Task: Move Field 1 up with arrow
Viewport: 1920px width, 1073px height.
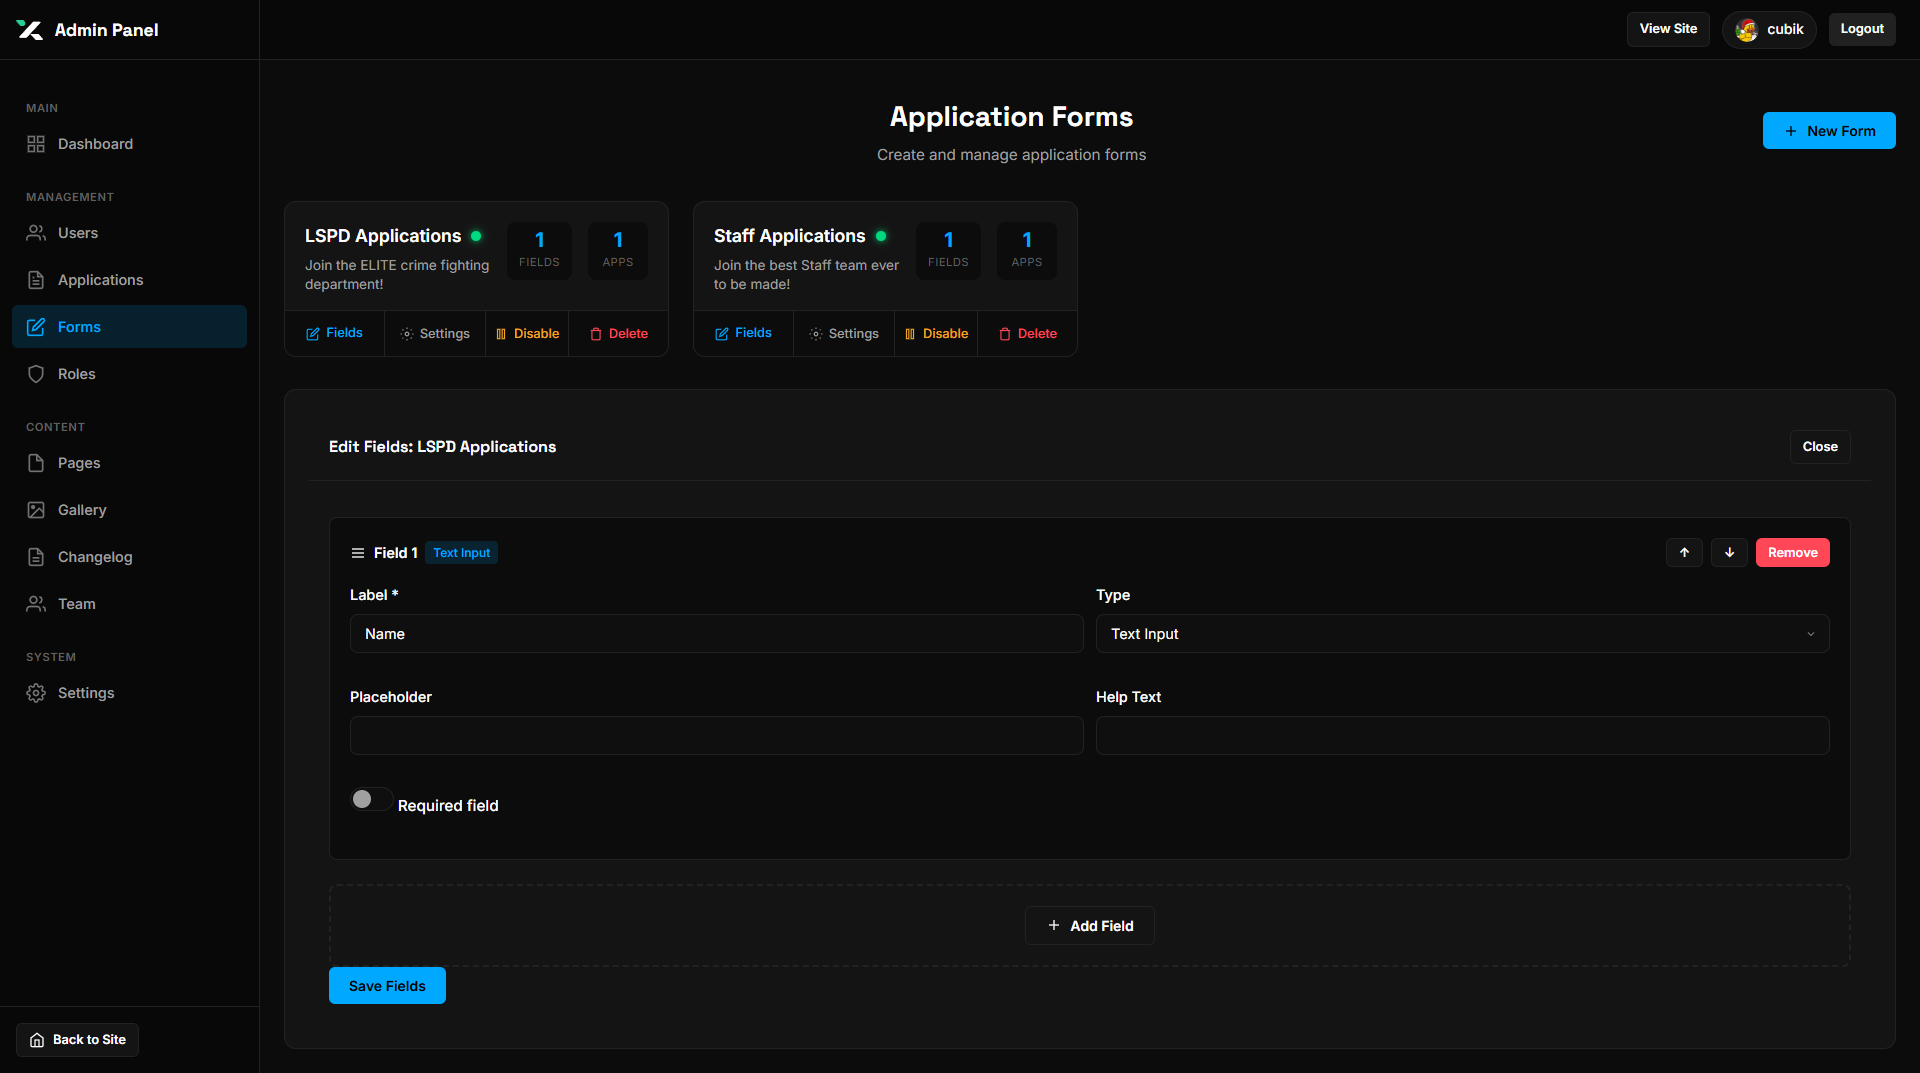Action: coord(1684,553)
